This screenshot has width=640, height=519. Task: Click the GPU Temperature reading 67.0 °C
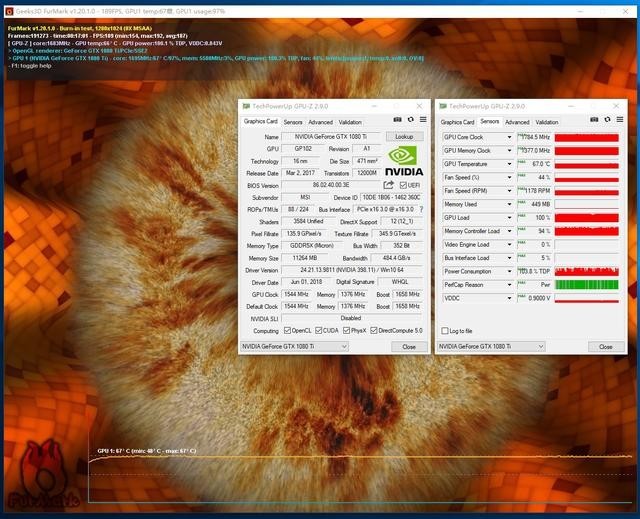pos(534,164)
